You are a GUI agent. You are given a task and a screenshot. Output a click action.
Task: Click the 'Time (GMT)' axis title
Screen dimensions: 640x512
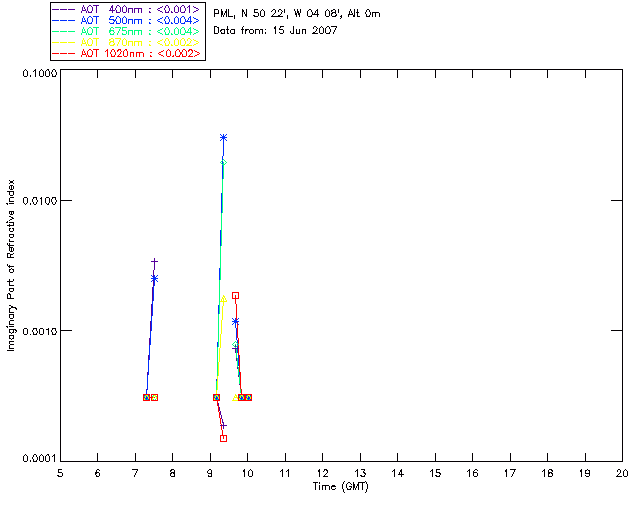[x=340, y=487]
